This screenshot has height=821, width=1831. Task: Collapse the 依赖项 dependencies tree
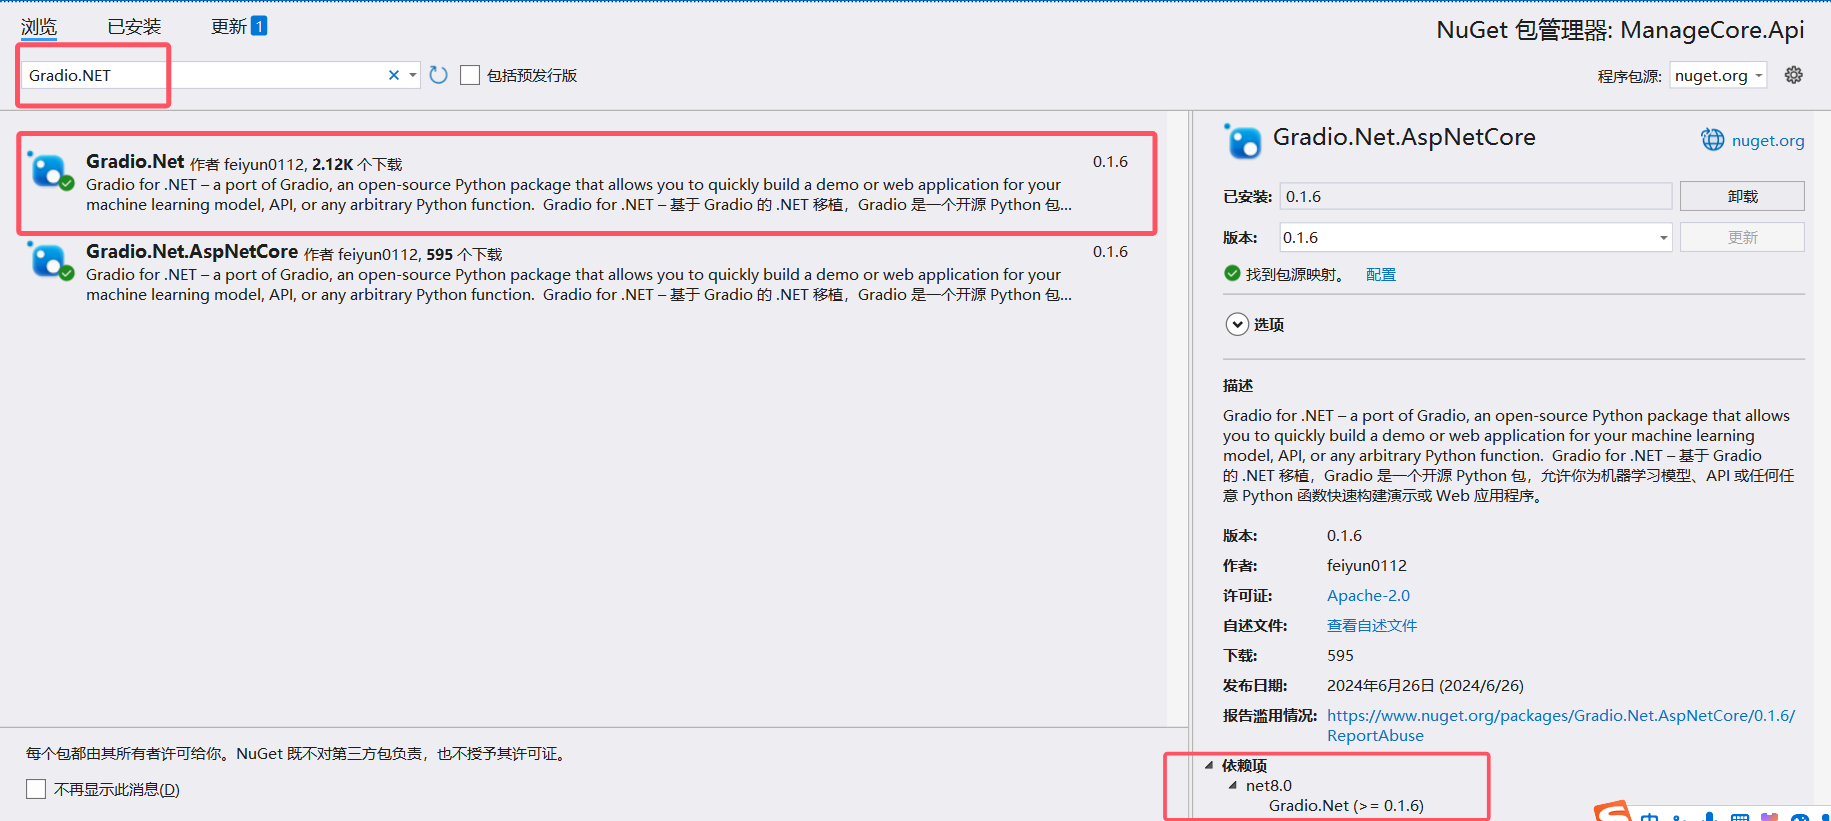(x=1209, y=765)
